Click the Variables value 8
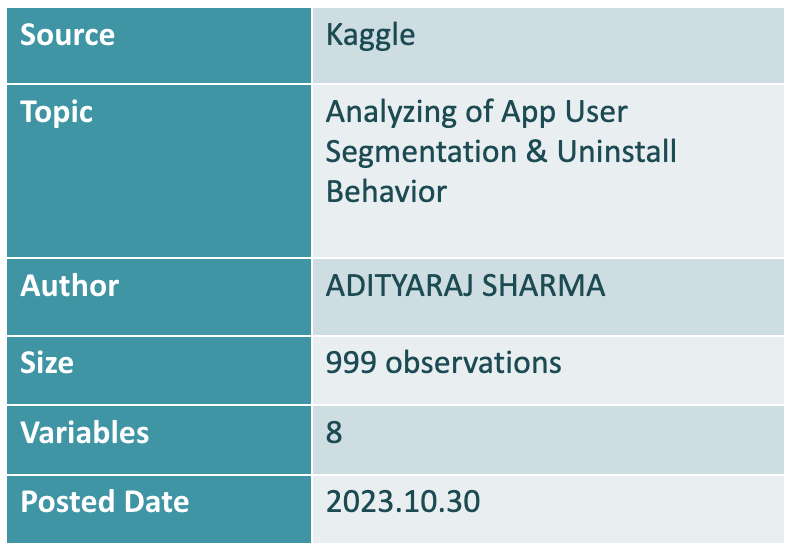This screenshot has height=548, width=790. pyautogui.click(x=334, y=433)
